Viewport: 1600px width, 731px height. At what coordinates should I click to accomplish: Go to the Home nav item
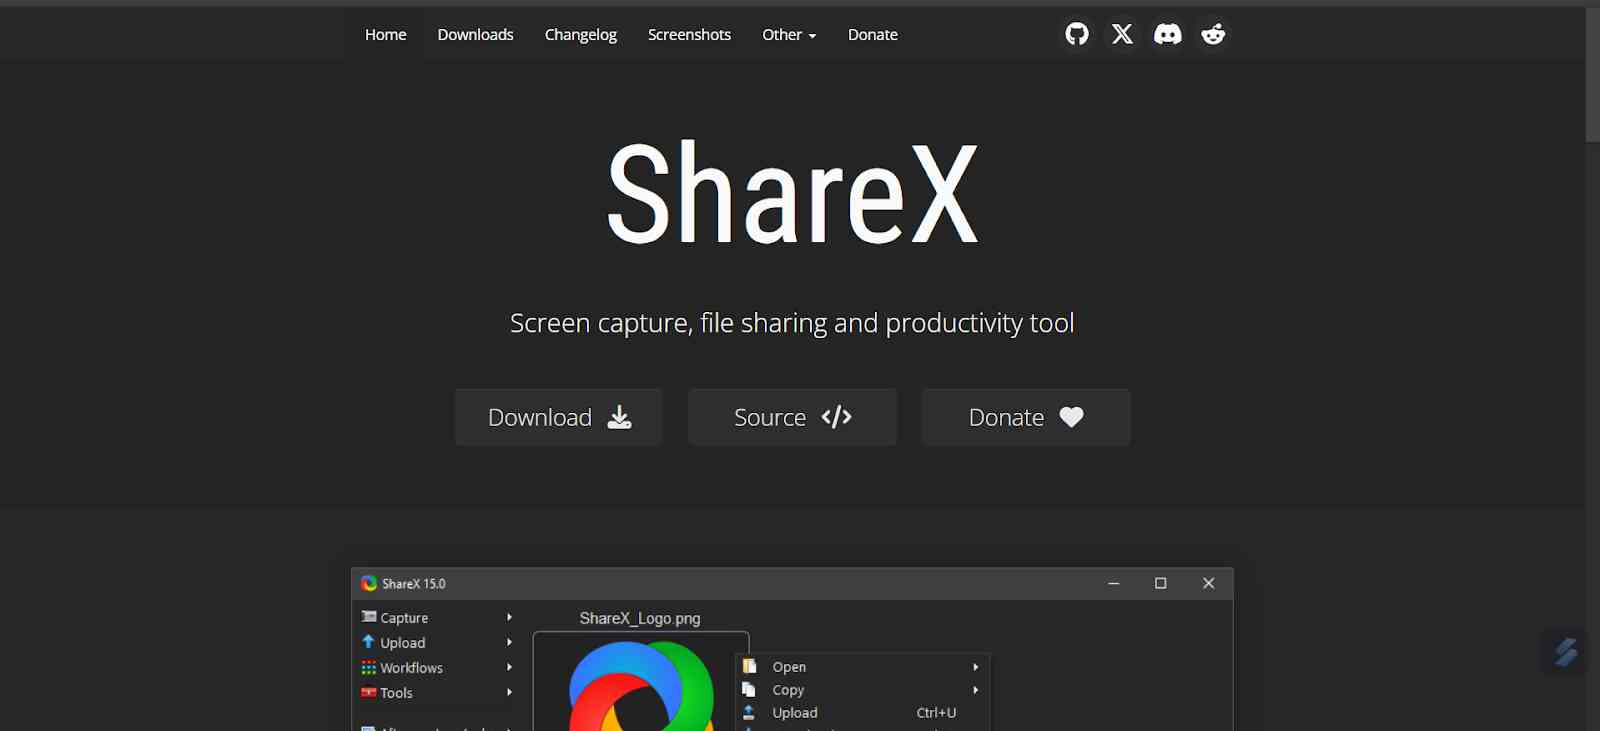[x=385, y=34]
